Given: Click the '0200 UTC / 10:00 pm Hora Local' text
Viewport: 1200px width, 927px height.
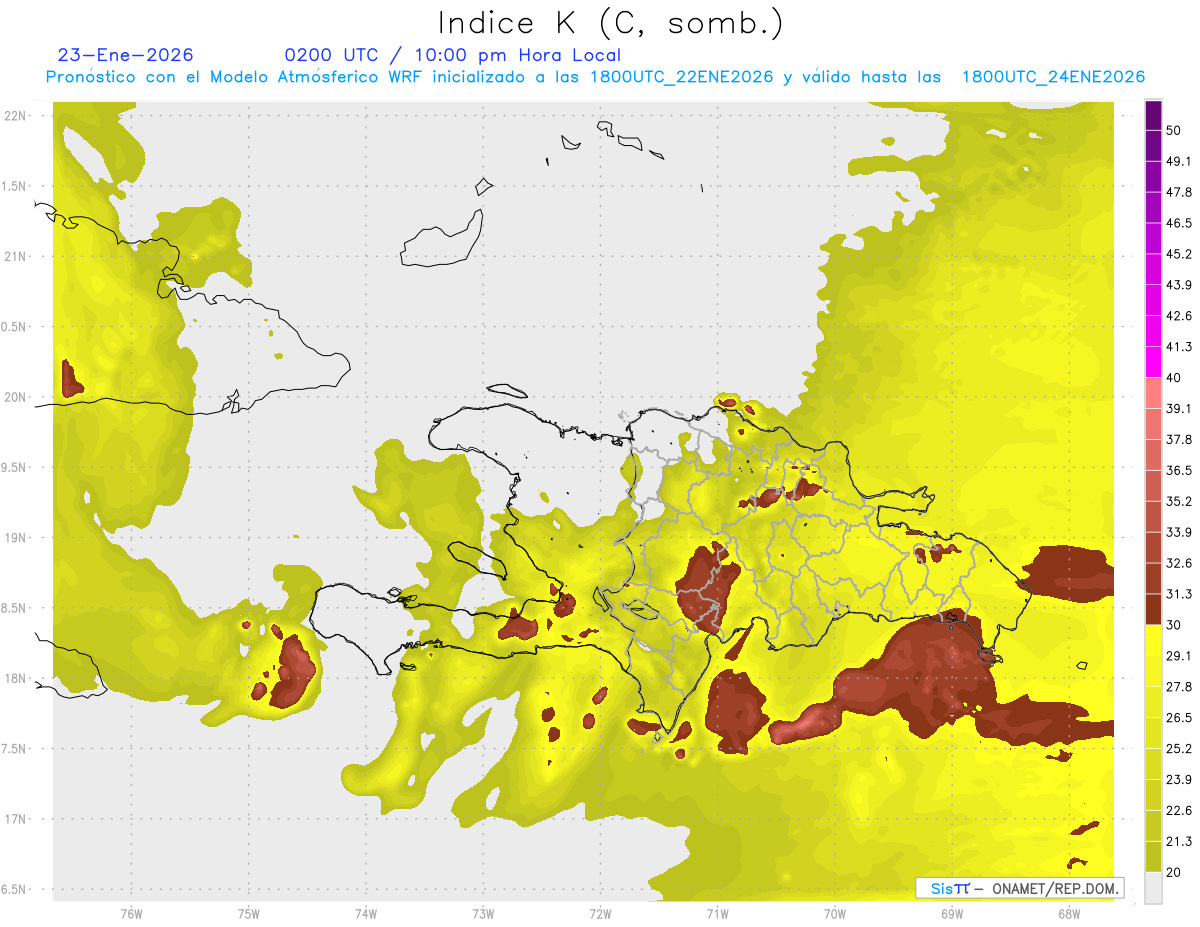Looking at the screenshot, I should [x=452, y=55].
